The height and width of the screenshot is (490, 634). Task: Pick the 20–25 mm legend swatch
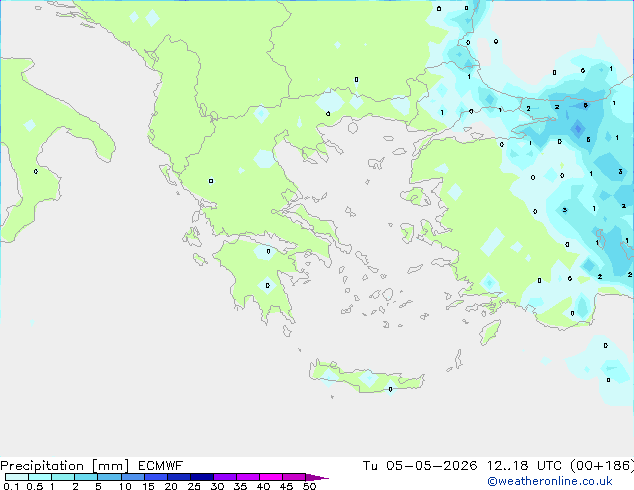tap(179, 477)
